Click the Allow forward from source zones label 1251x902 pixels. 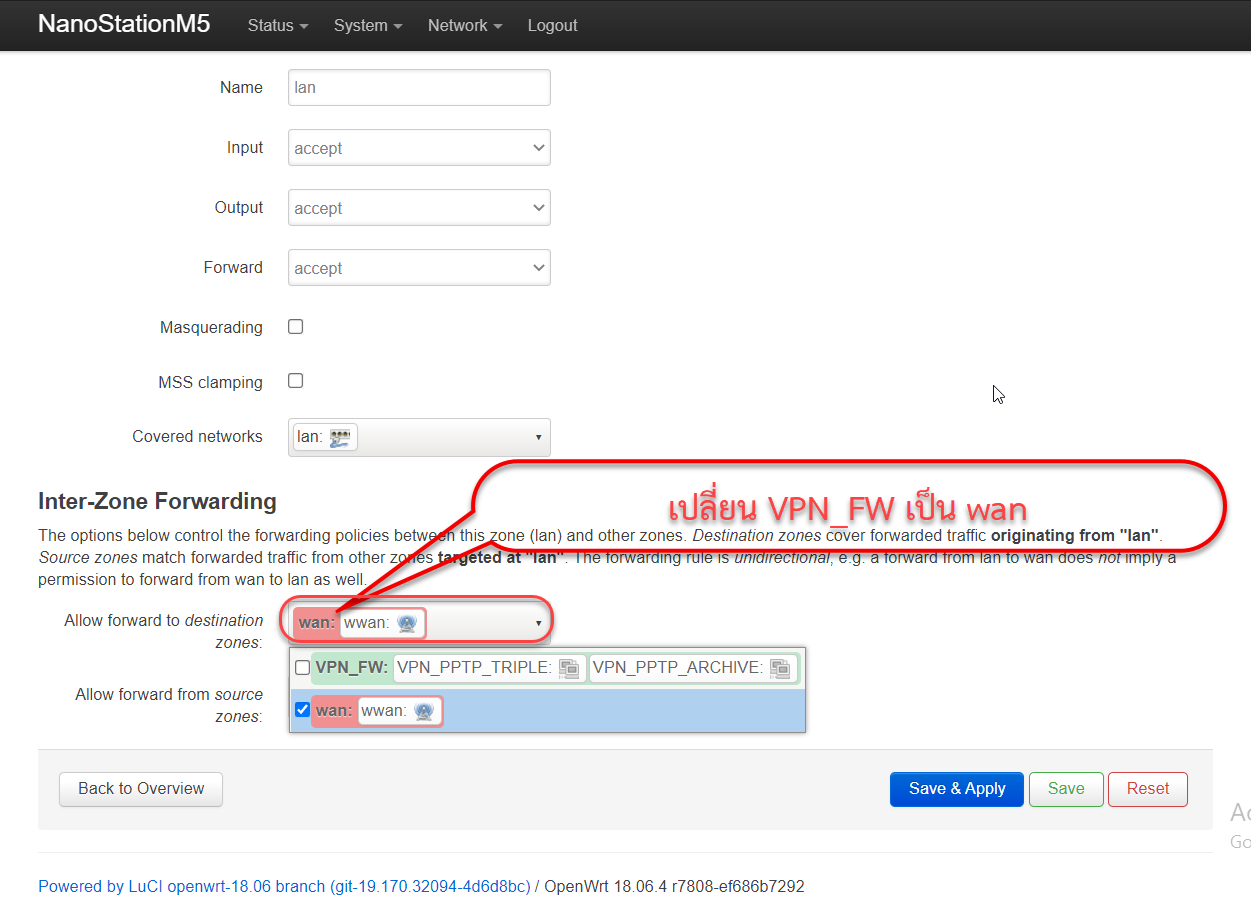[169, 705]
